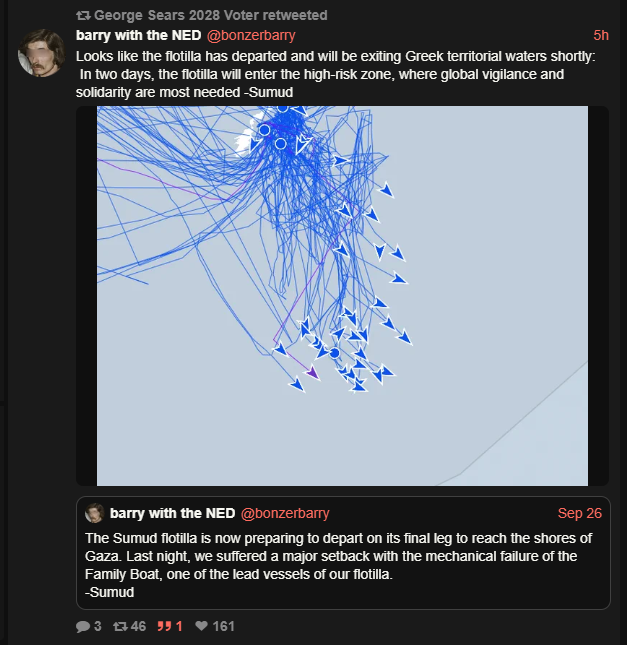Click the like count number 161
627x645 pixels.
[223, 626]
